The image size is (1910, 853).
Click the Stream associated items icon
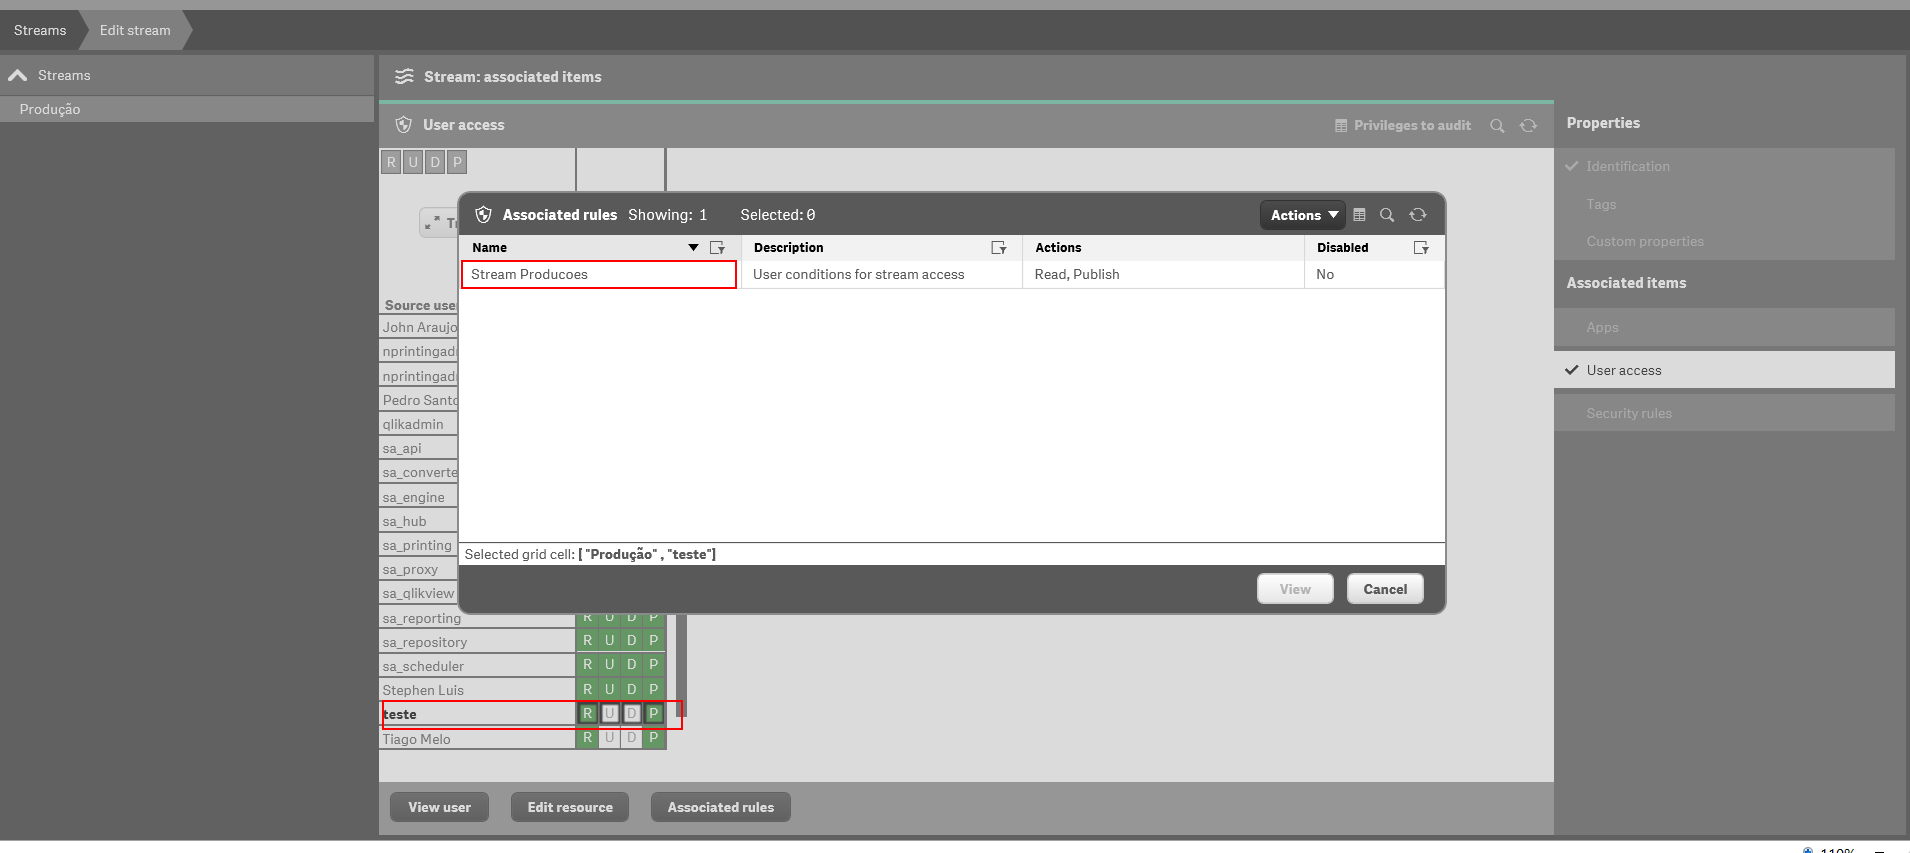coord(404,77)
